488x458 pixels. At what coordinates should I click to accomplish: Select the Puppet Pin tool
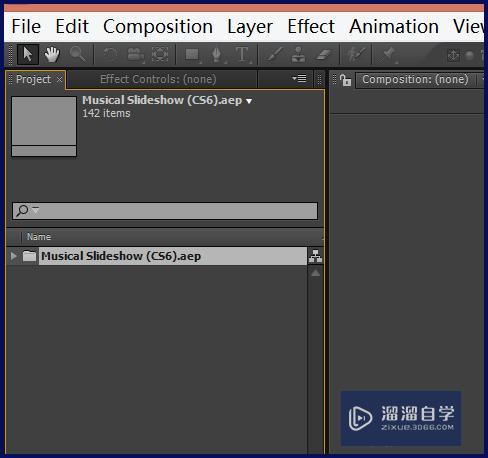[388, 55]
